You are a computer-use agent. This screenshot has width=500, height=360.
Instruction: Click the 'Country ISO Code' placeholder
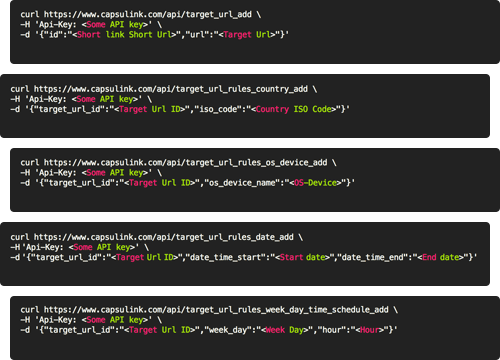click(293, 109)
